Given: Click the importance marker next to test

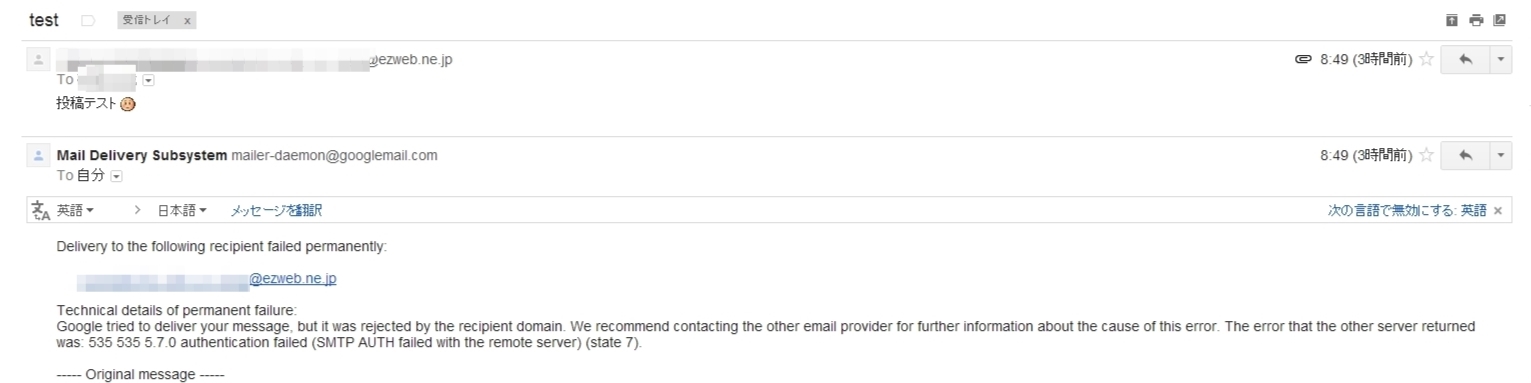Looking at the screenshot, I should (x=86, y=20).
